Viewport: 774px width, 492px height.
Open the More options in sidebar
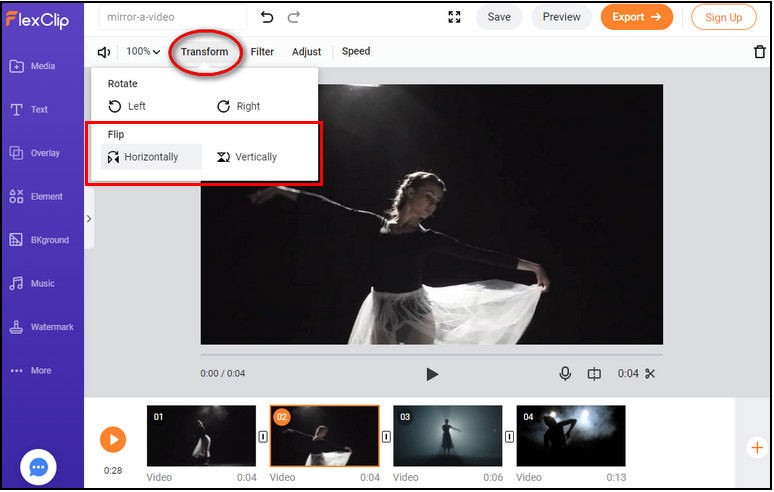31,370
